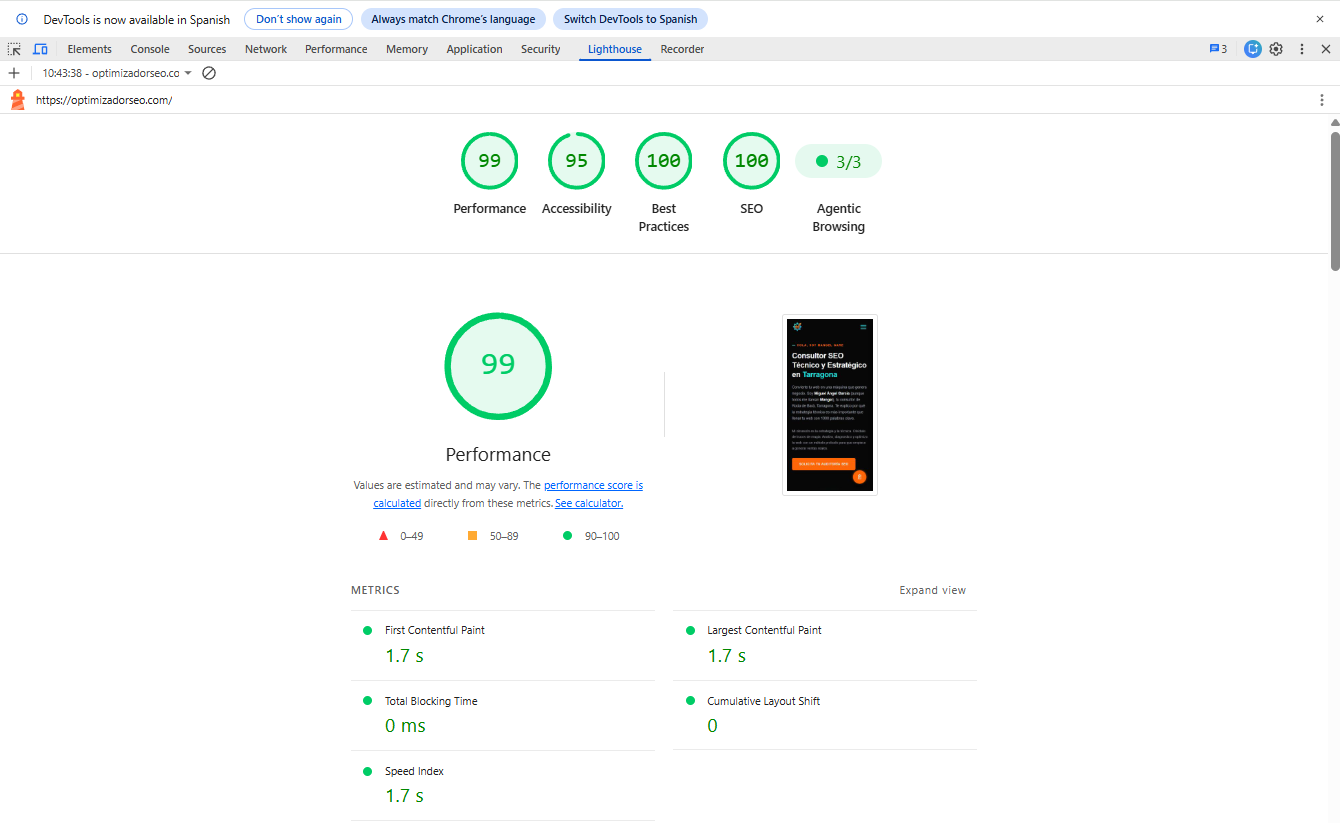Open the Security tab

tap(541, 49)
